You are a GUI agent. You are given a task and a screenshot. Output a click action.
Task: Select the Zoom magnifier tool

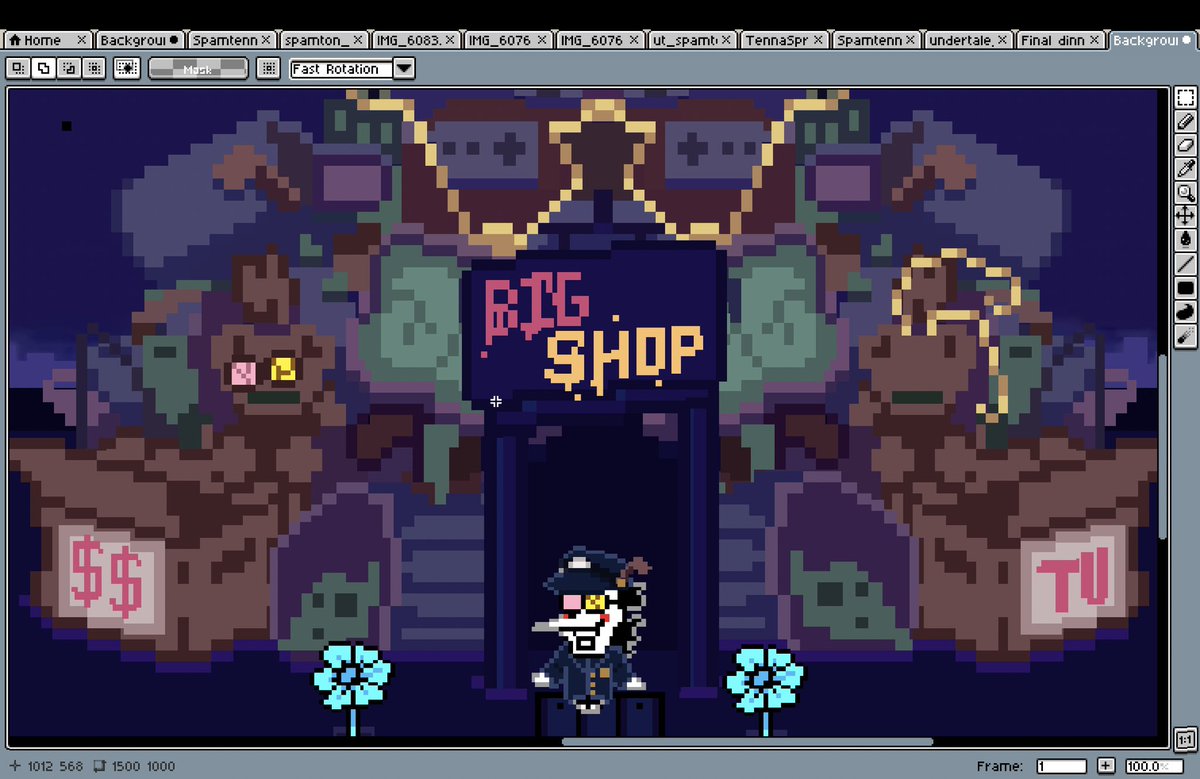point(1185,193)
